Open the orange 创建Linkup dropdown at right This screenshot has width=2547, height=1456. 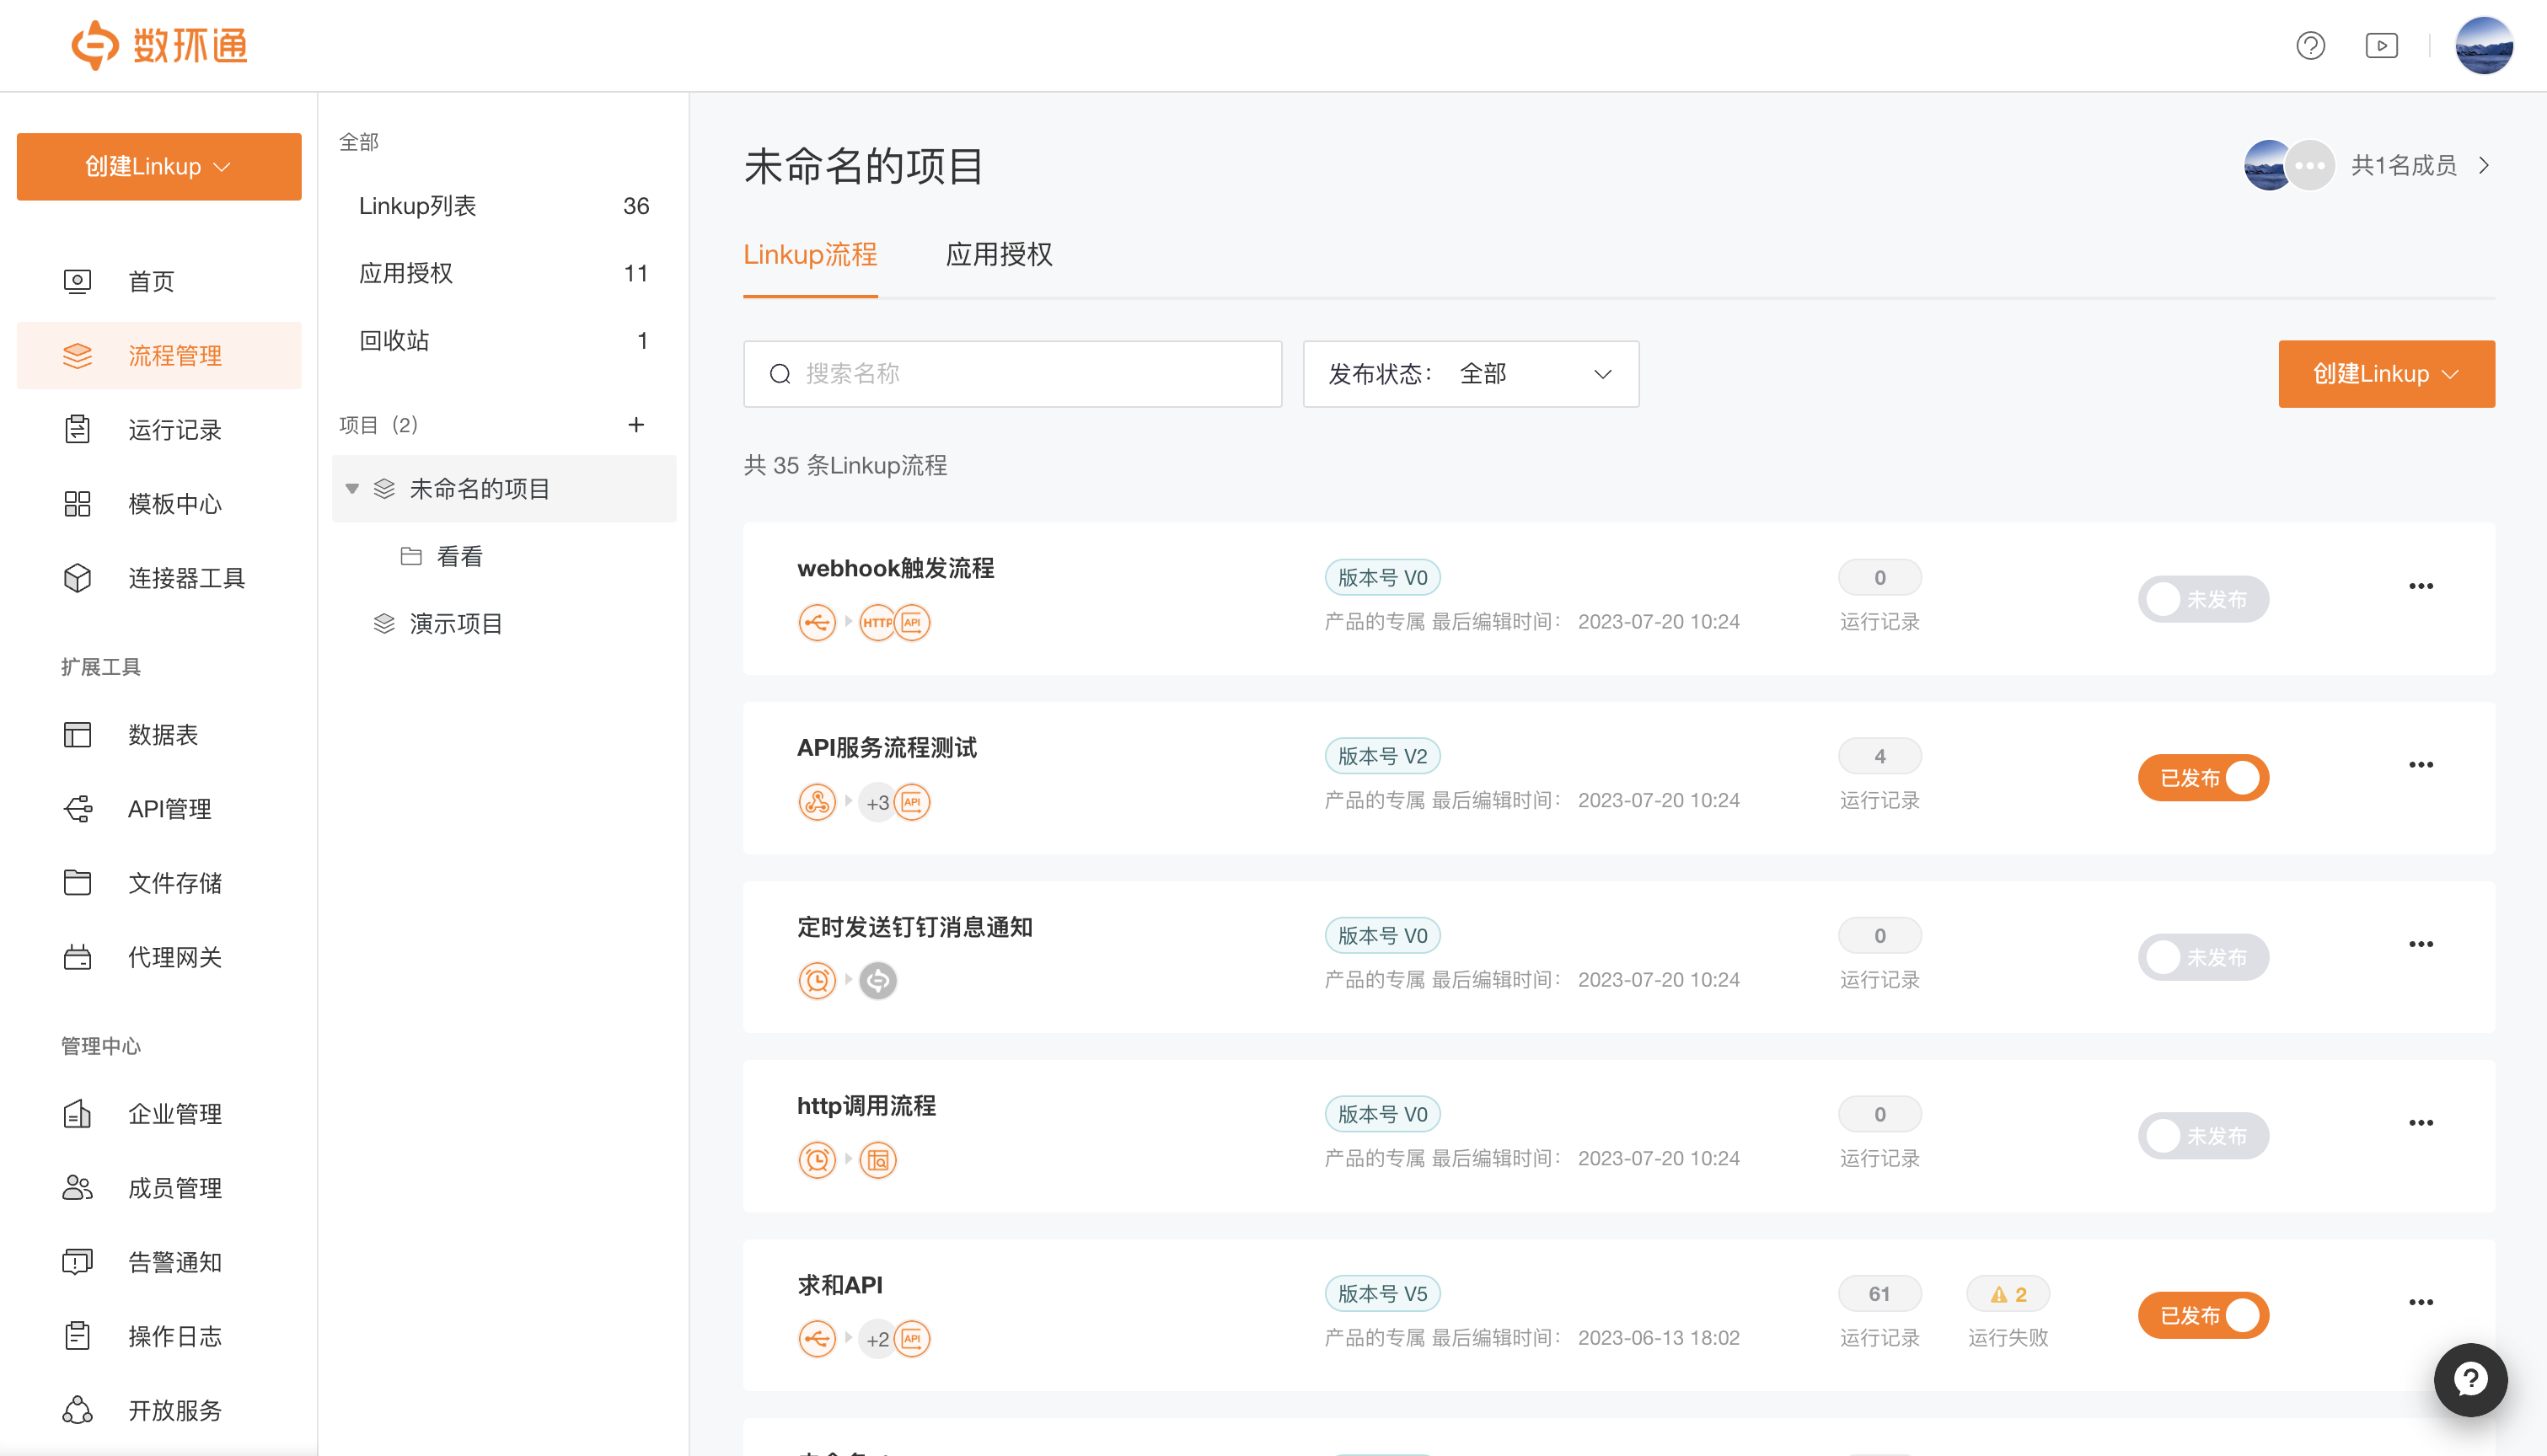point(2386,373)
